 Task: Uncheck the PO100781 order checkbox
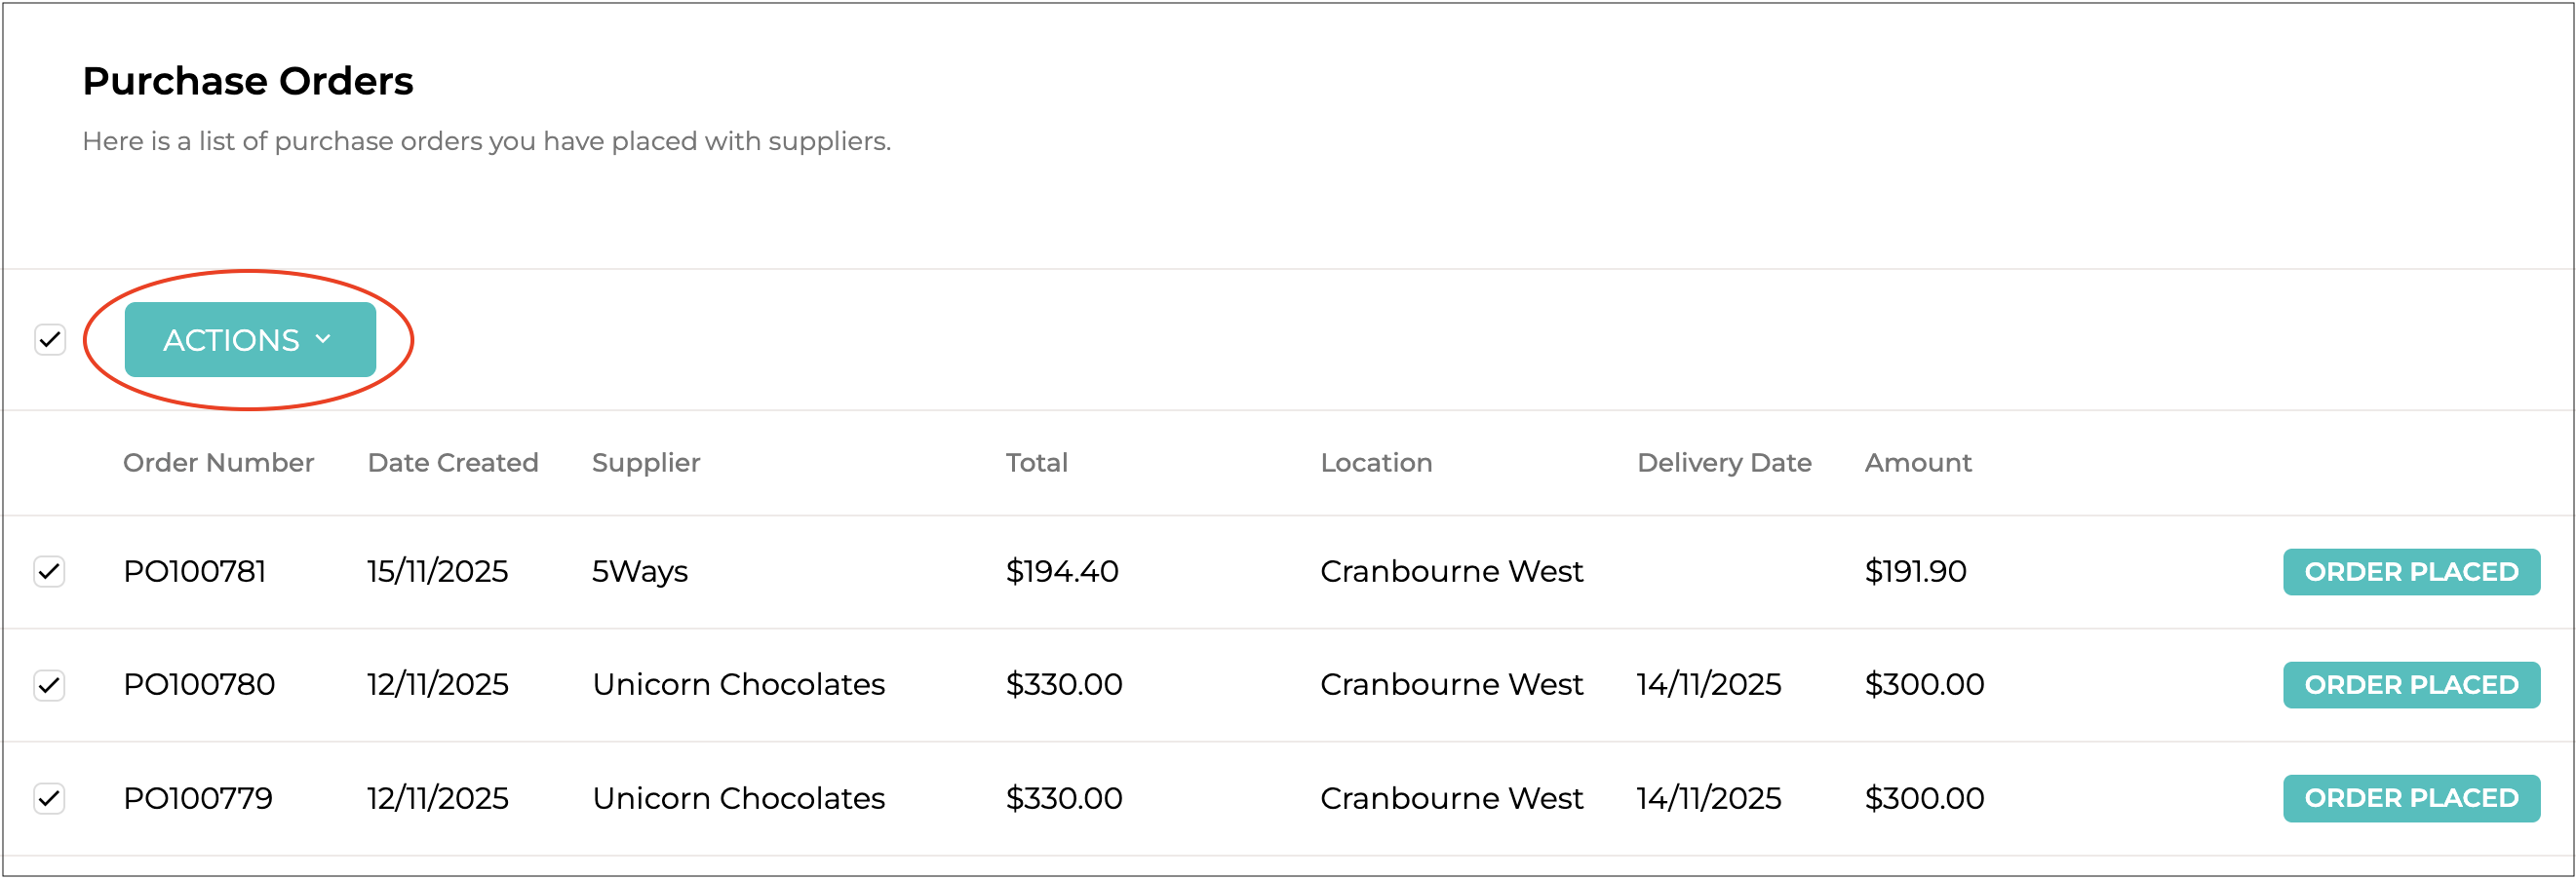click(50, 572)
